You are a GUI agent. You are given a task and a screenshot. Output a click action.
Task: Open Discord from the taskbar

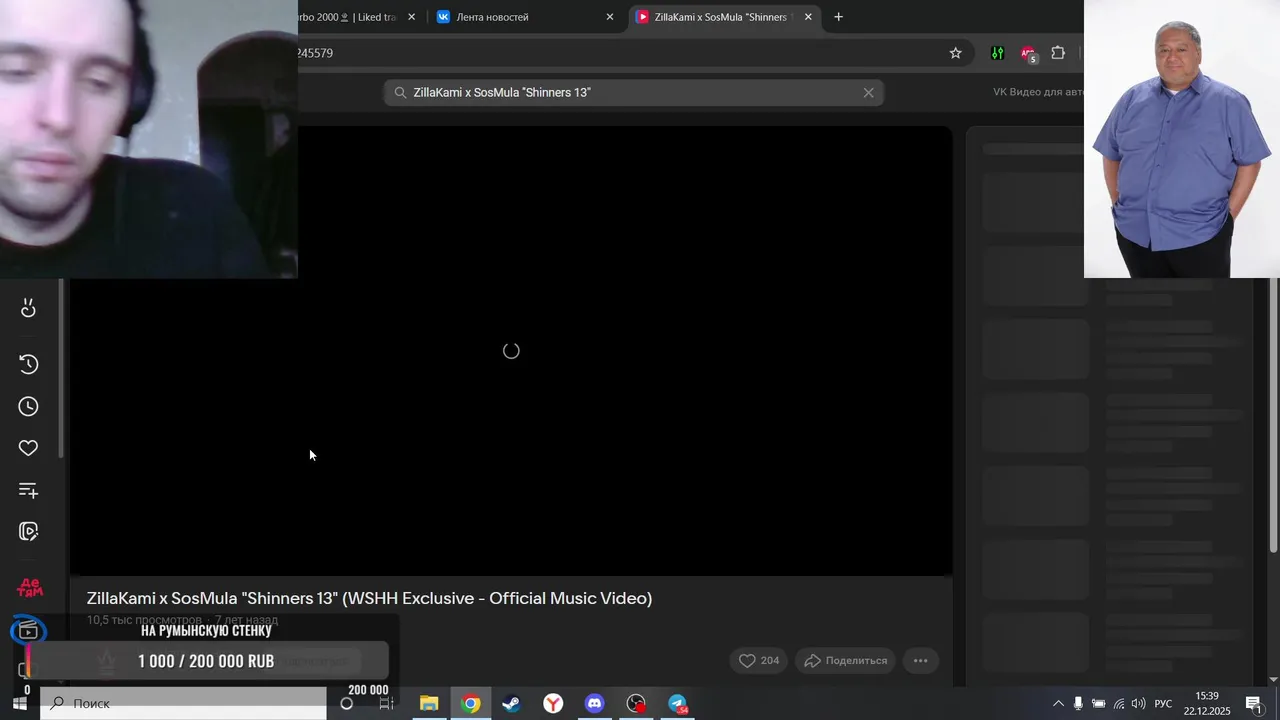coord(594,703)
